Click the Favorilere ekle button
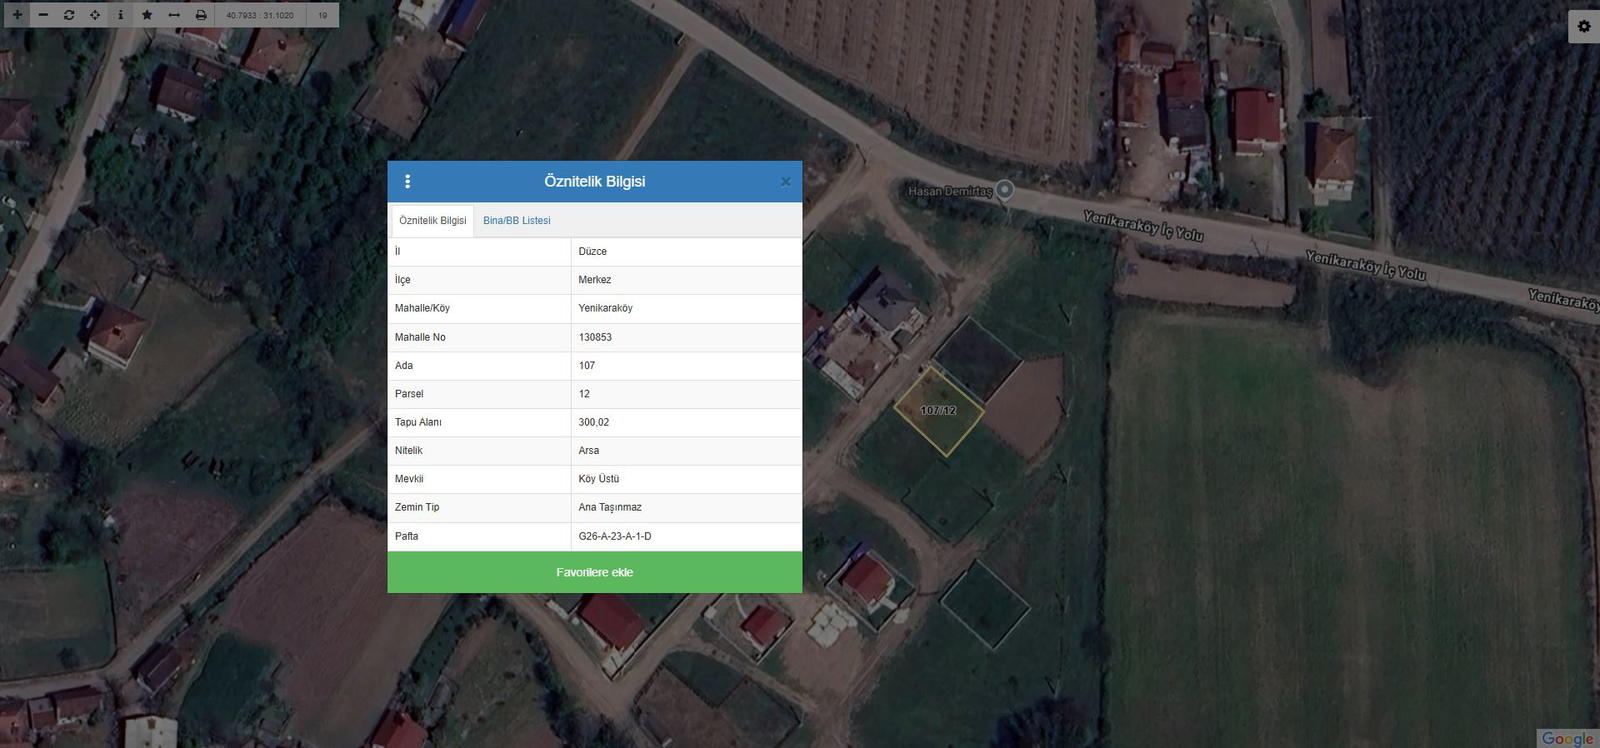The height and width of the screenshot is (748, 1600). point(594,572)
